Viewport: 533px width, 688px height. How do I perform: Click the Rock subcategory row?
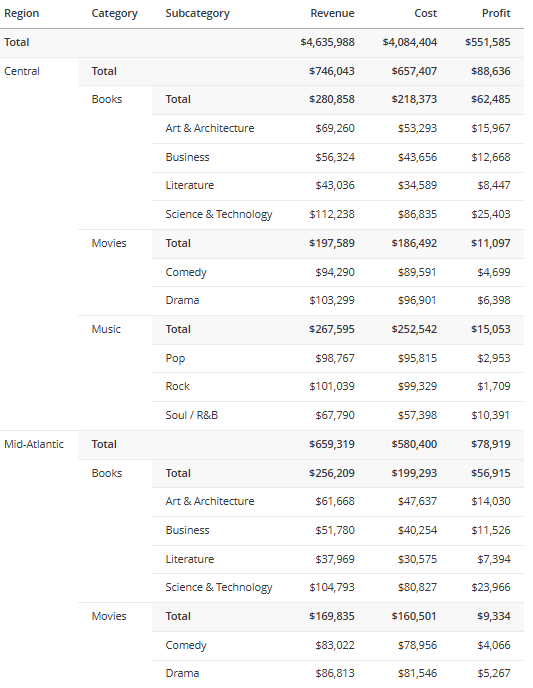[x=338, y=386]
